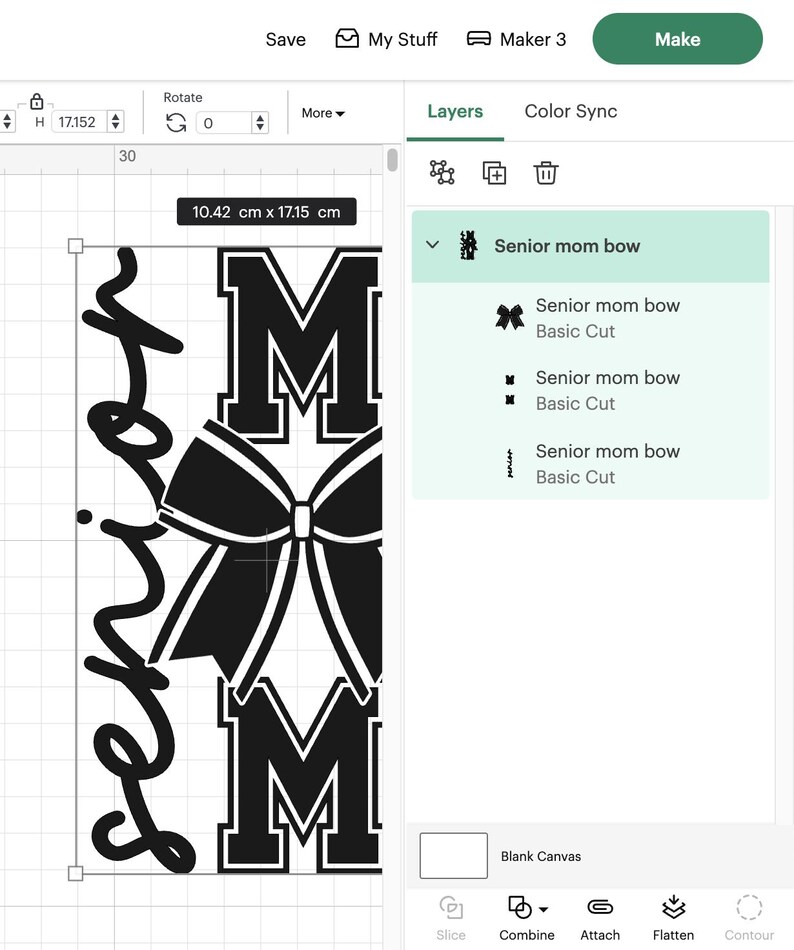Toggle the aspect ratio lock icon

pyautogui.click(x=36, y=101)
